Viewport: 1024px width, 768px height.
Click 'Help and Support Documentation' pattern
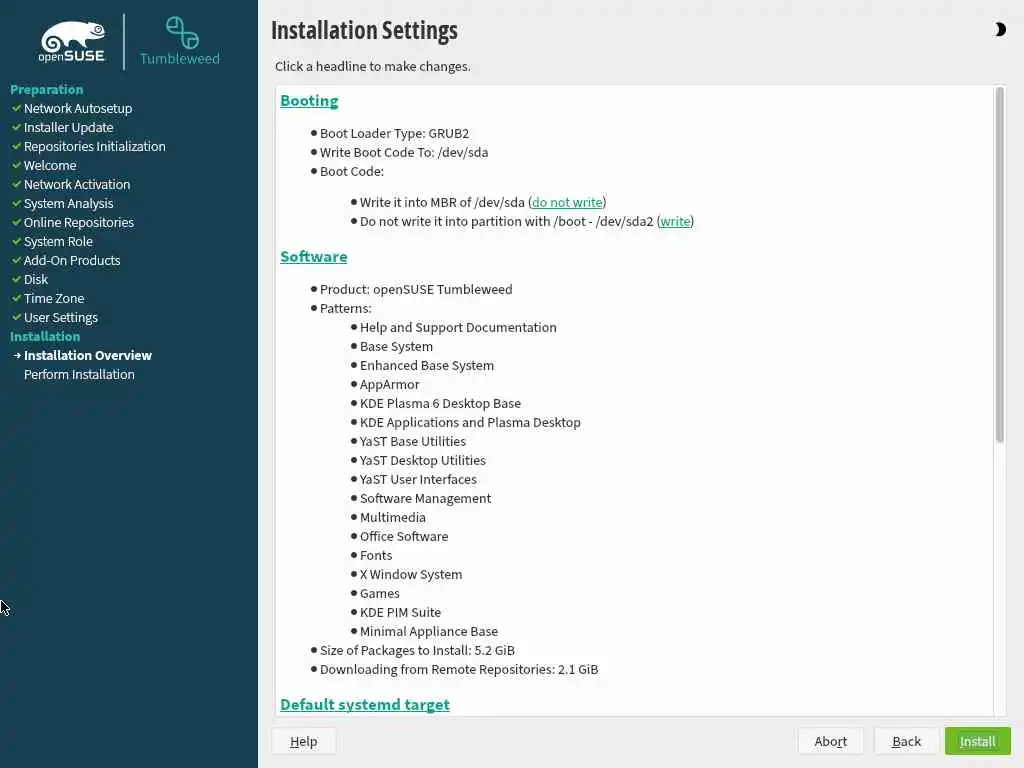click(x=458, y=327)
